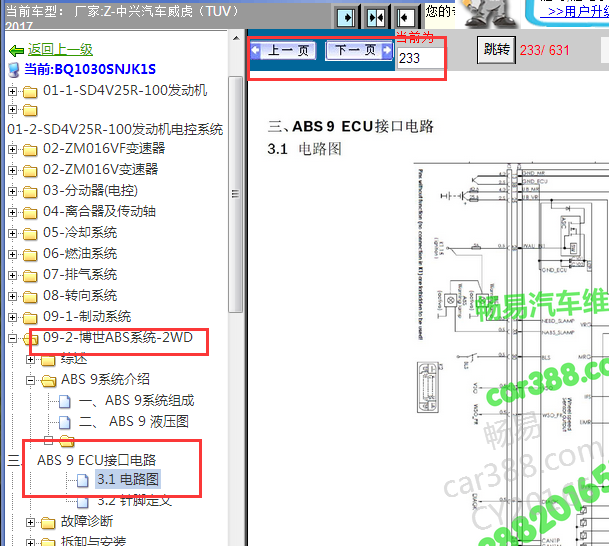Select the ABS 9 ECU接口电路 tree label
This screenshot has width=609, height=546.
96,460
